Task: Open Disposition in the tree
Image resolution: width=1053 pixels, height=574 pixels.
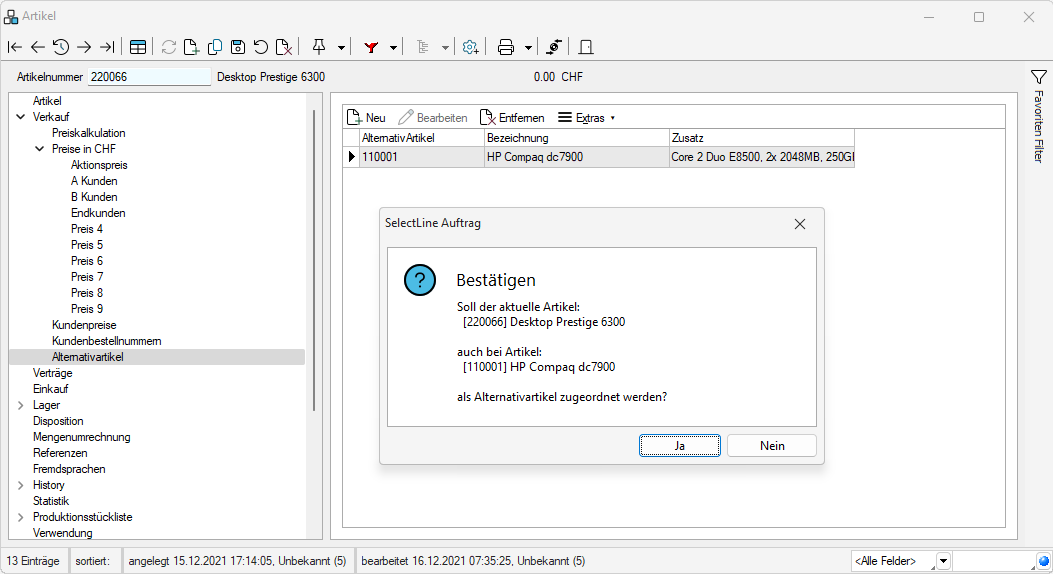Action: pos(58,421)
